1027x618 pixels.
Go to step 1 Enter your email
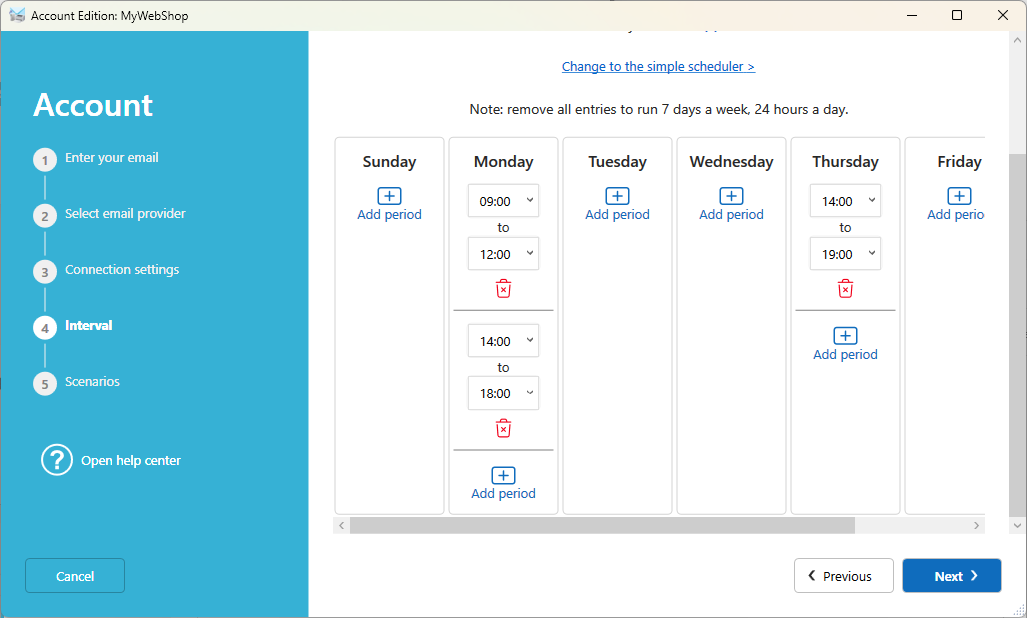point(96,158)
